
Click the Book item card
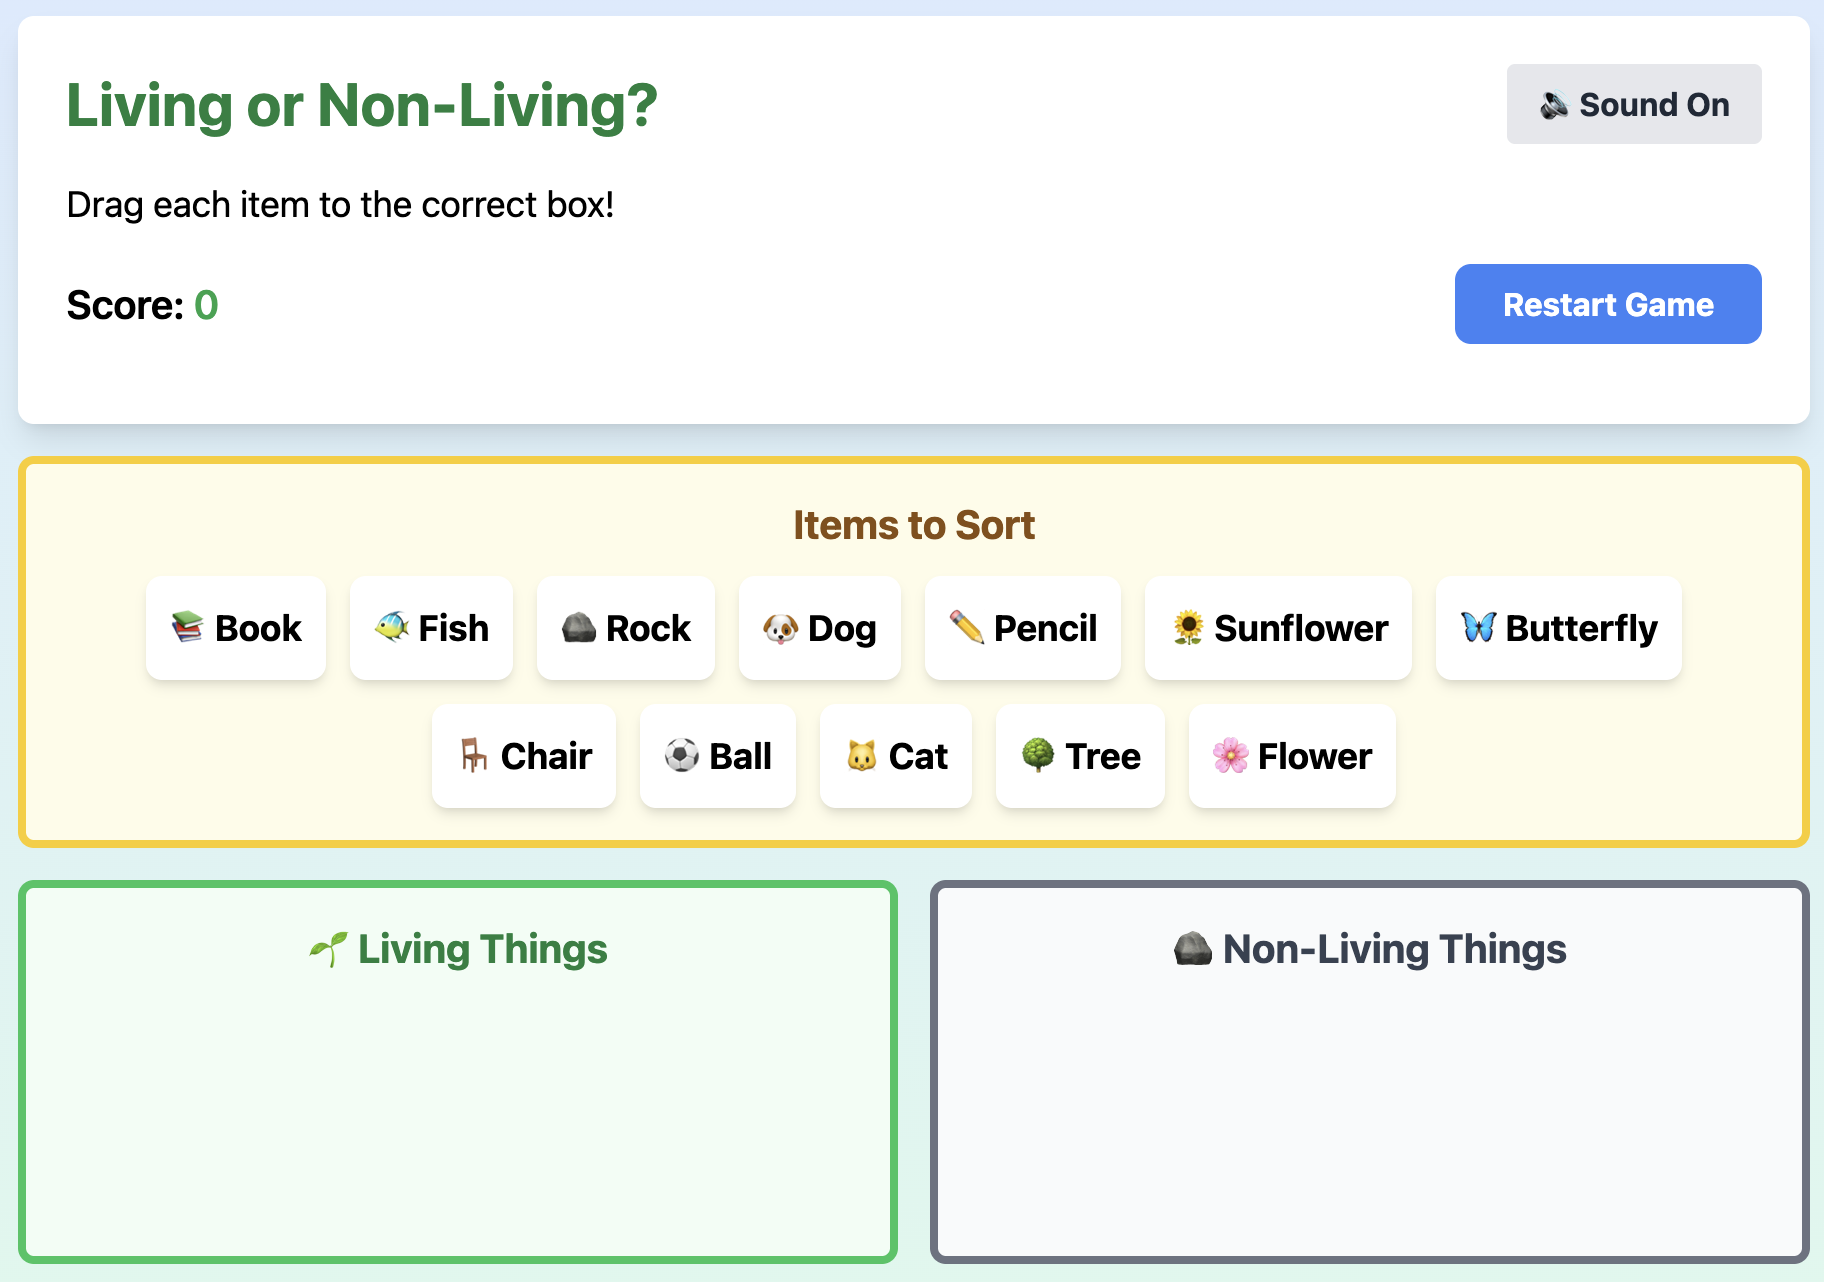[x=235, y=628]
